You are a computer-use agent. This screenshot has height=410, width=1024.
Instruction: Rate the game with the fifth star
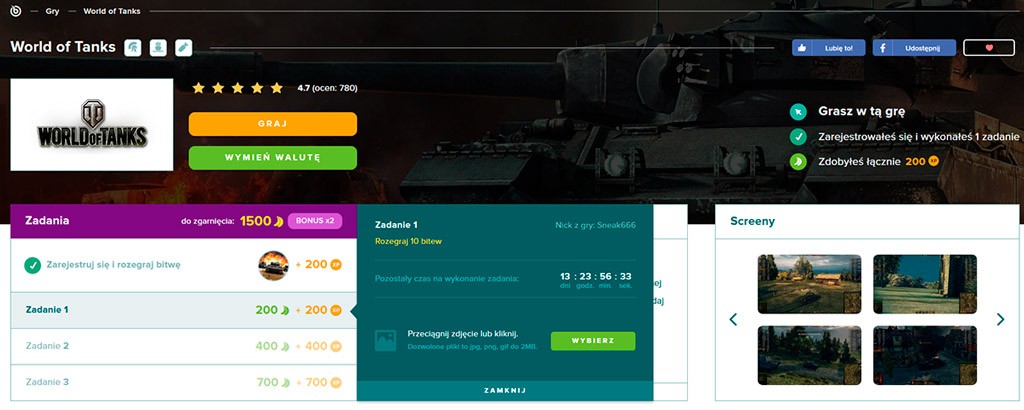pos(277,87)
